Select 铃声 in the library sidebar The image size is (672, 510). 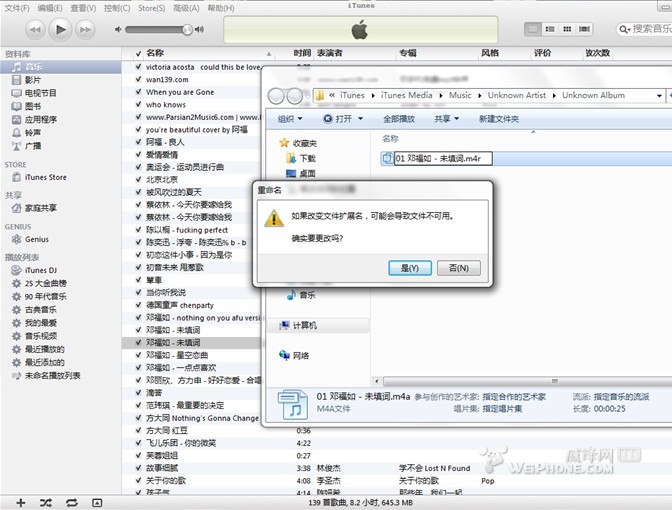33,133
